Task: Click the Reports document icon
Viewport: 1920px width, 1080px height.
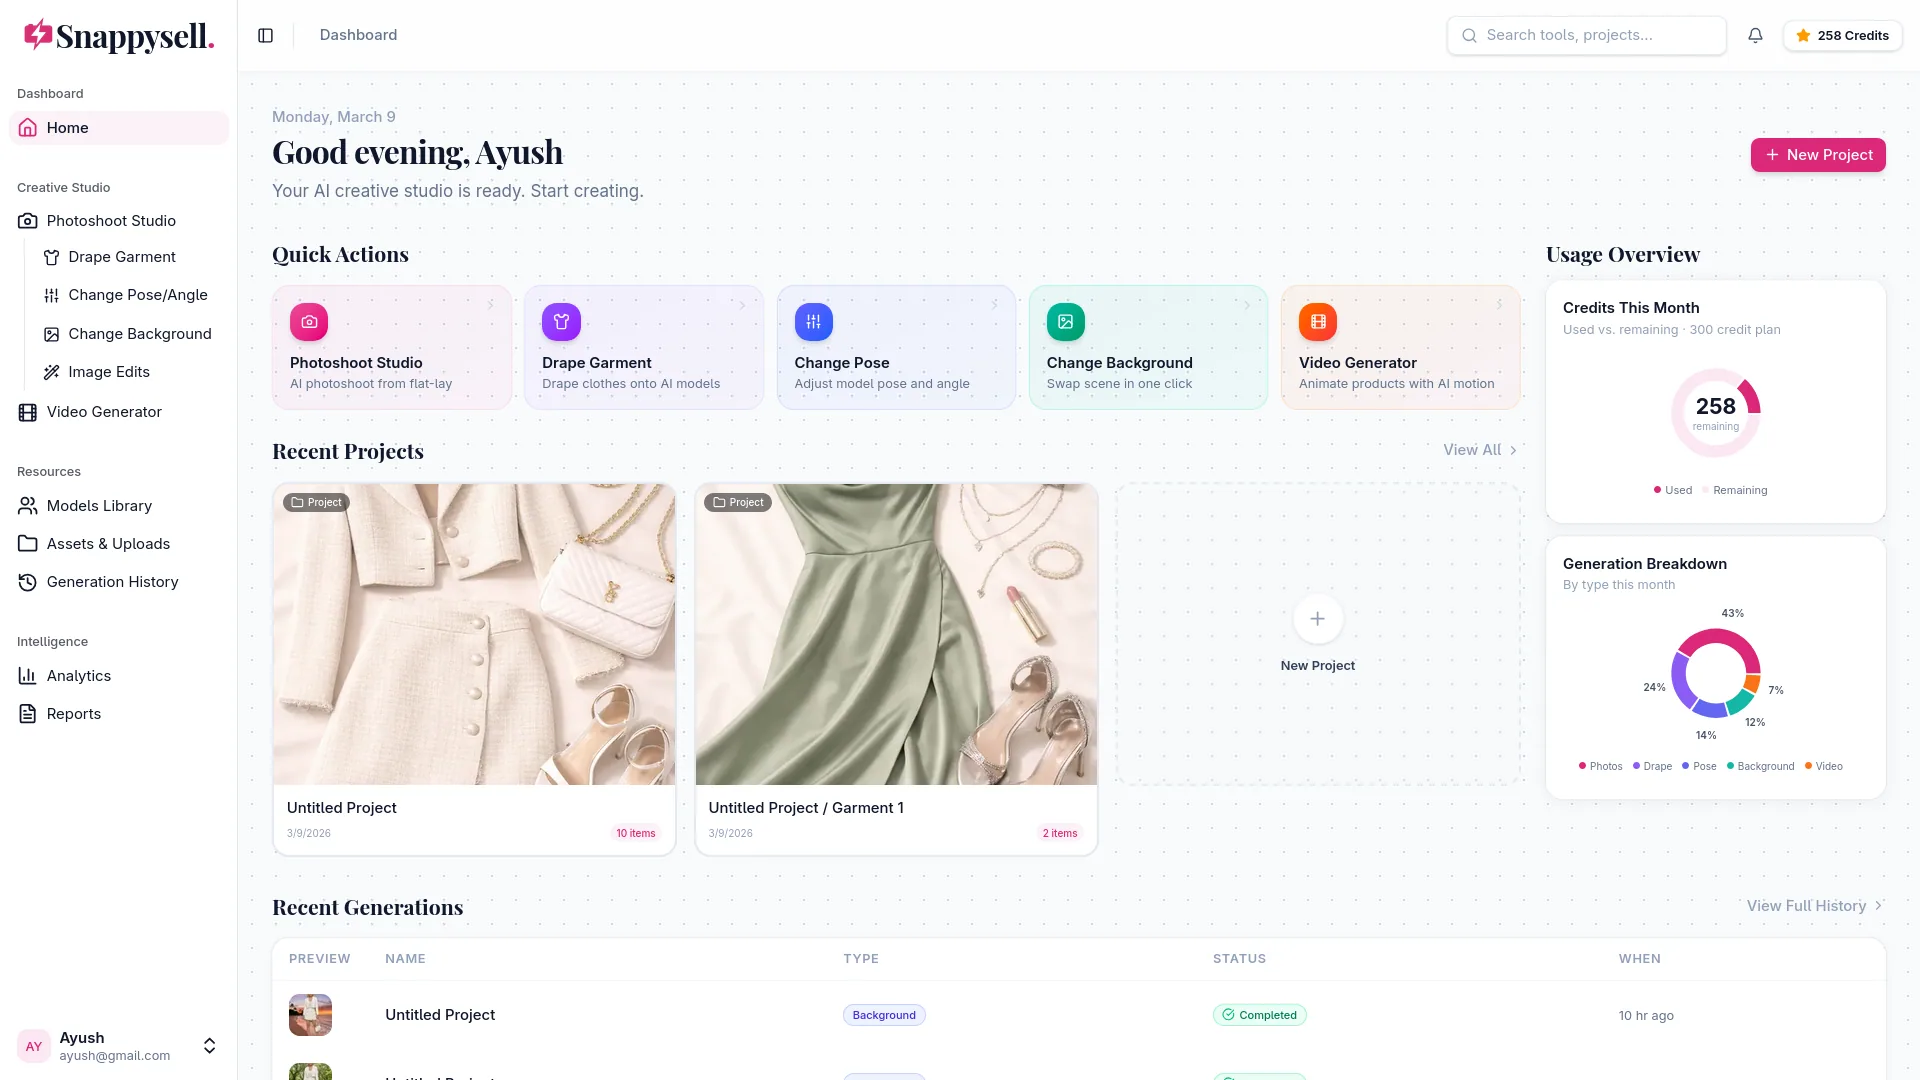Action: tap(28, 714)
